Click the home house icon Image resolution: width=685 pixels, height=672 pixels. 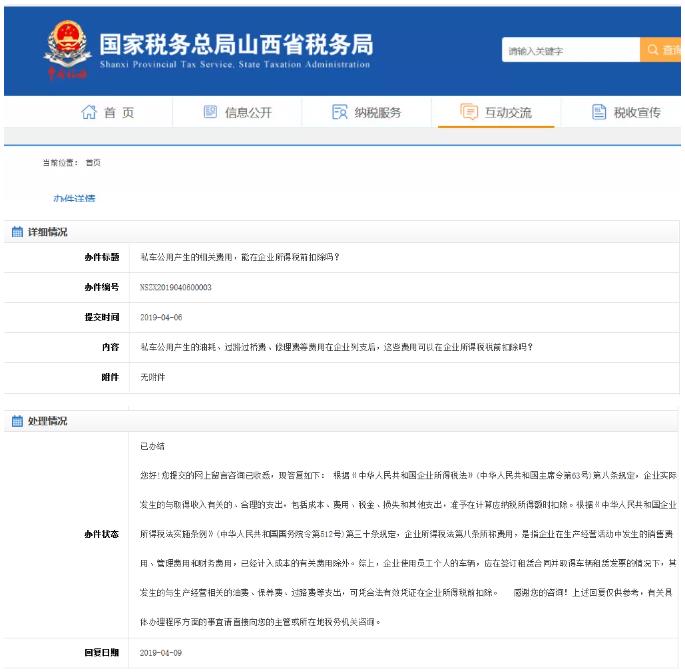tap(89, 112)
